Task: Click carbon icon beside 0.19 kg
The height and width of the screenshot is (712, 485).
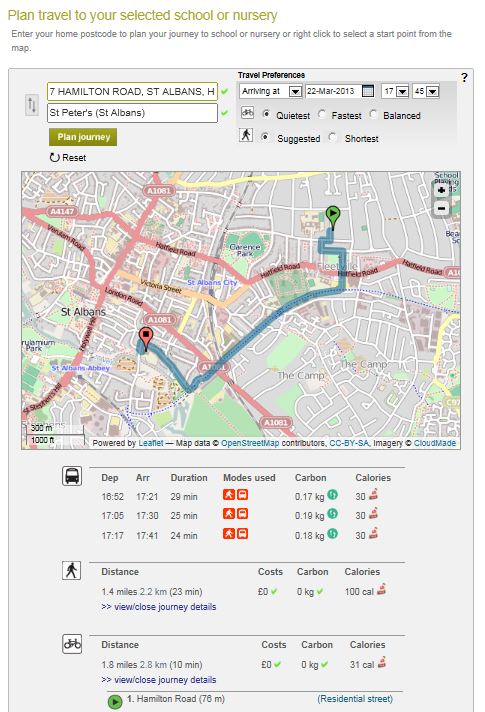Action: tap(332, 514)
